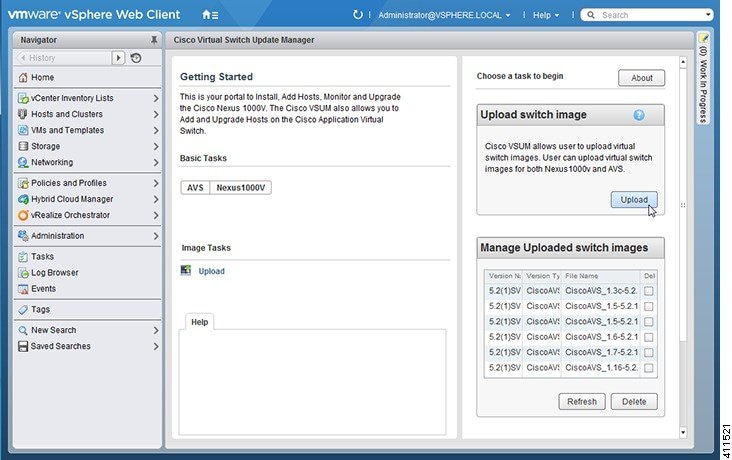Click the Work In Progress note icon
The width and height of the screenshot is (732, 460).
(704, 38)
